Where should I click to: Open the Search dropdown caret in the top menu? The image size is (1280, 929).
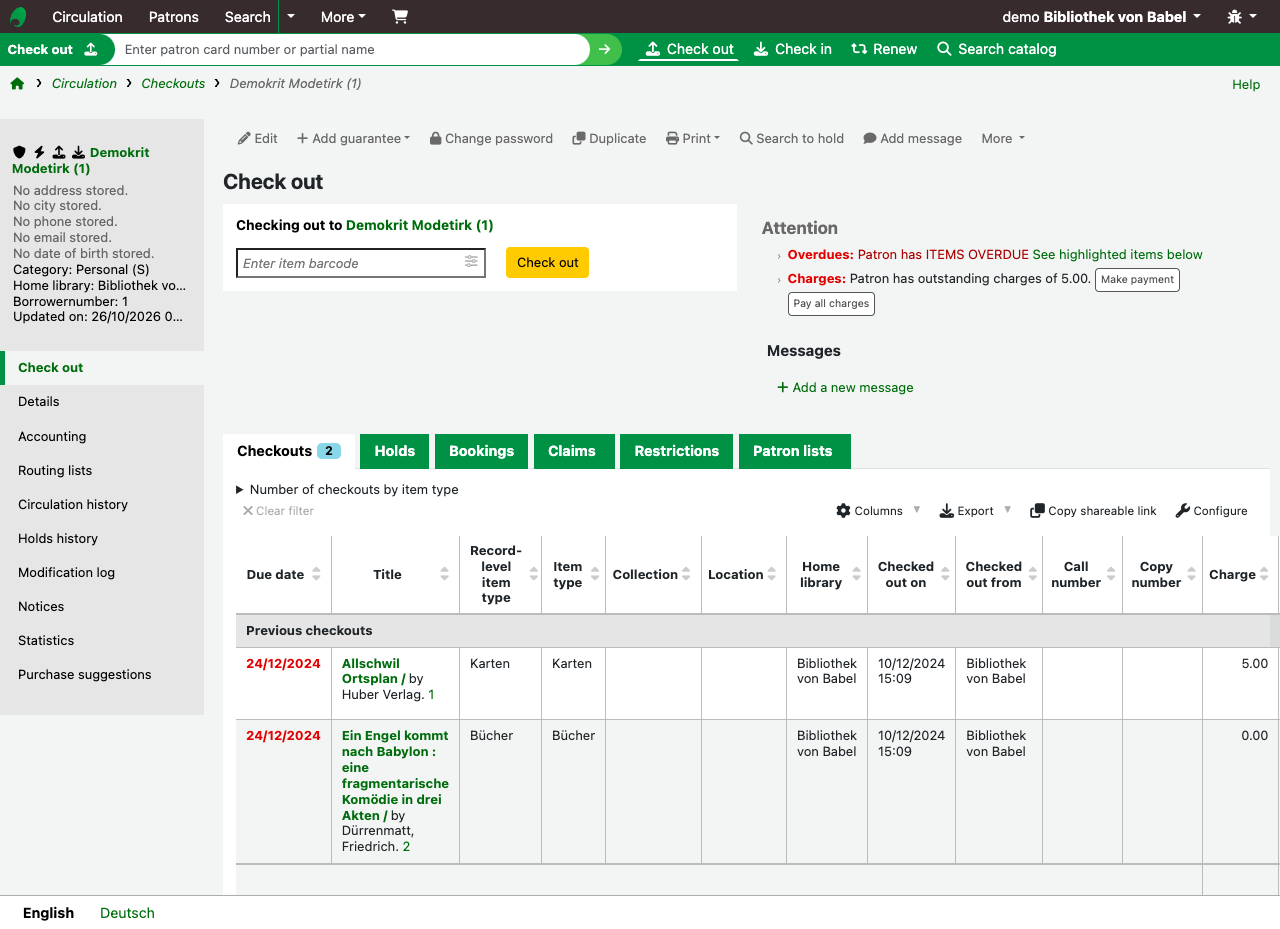coord(290,17)
